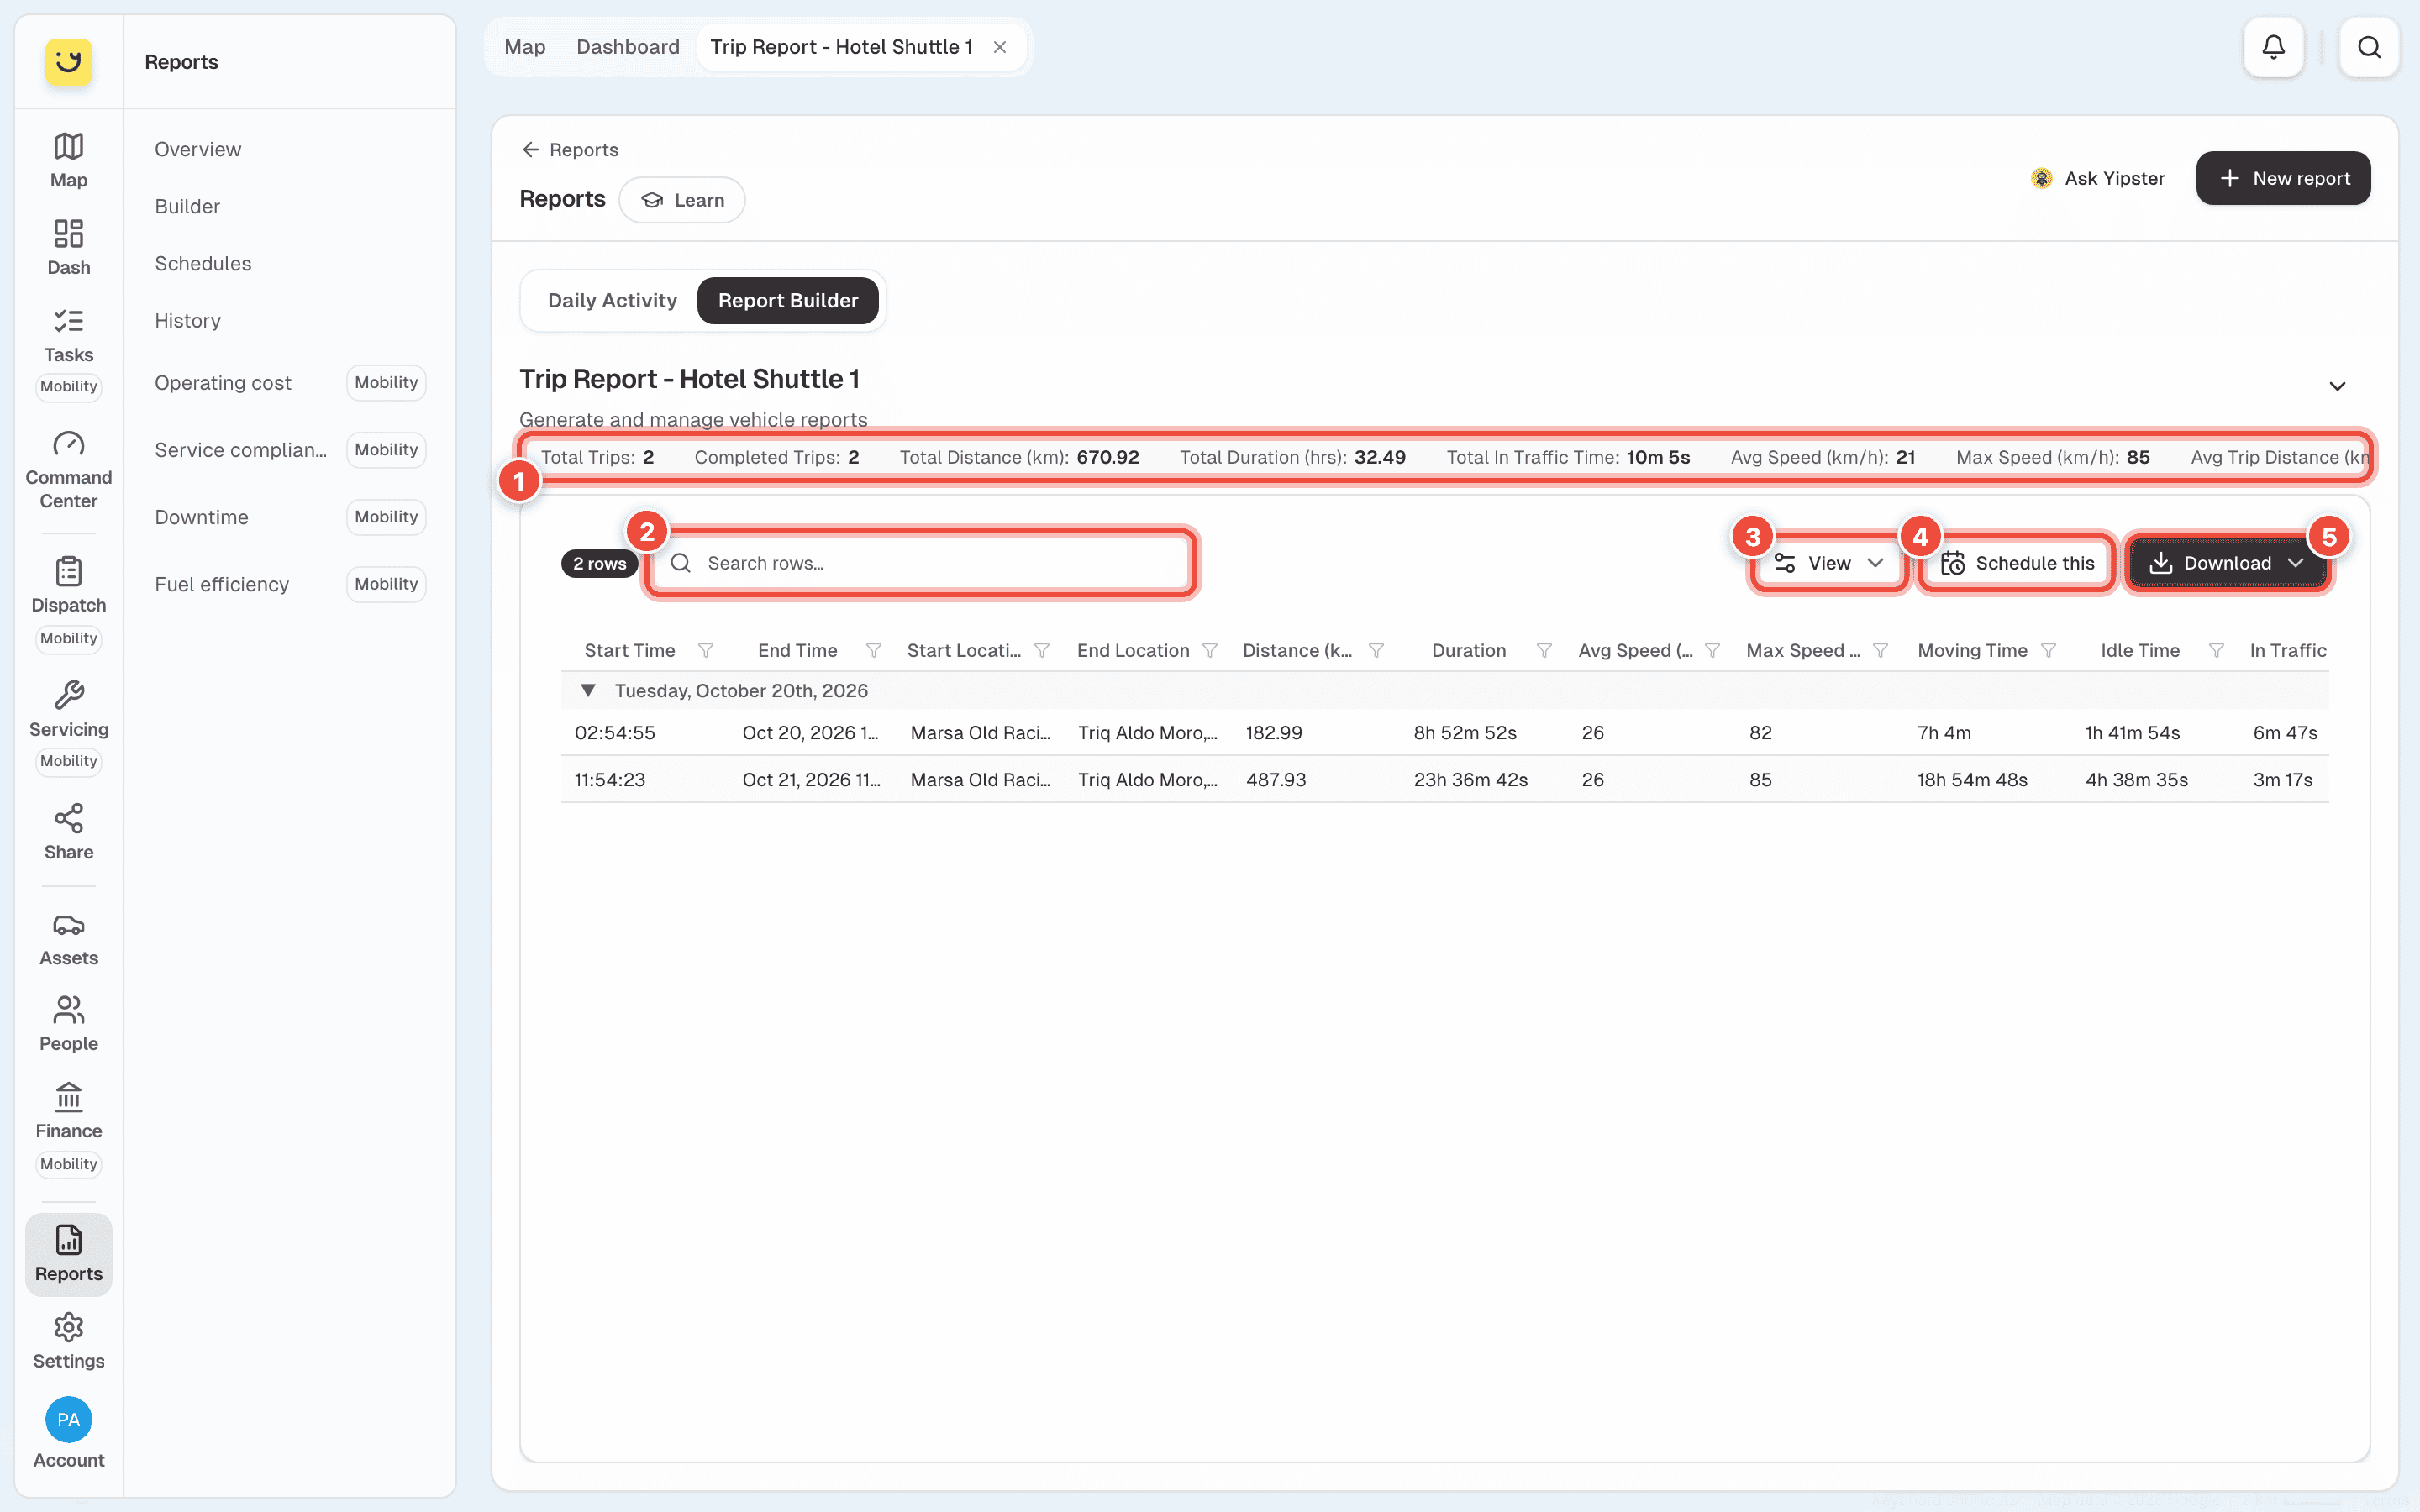Open the Map section in sidebar
2420x1512 pixels.
point(68,160)
